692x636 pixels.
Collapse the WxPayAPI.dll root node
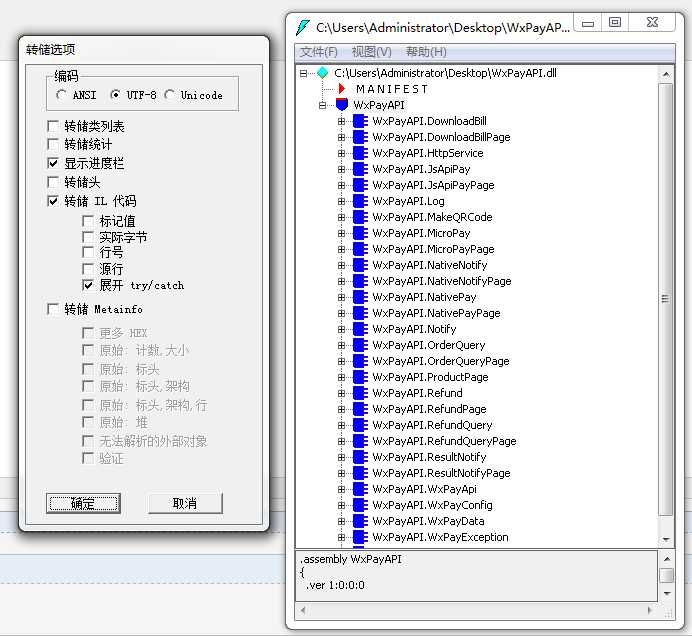pos(303,73)
